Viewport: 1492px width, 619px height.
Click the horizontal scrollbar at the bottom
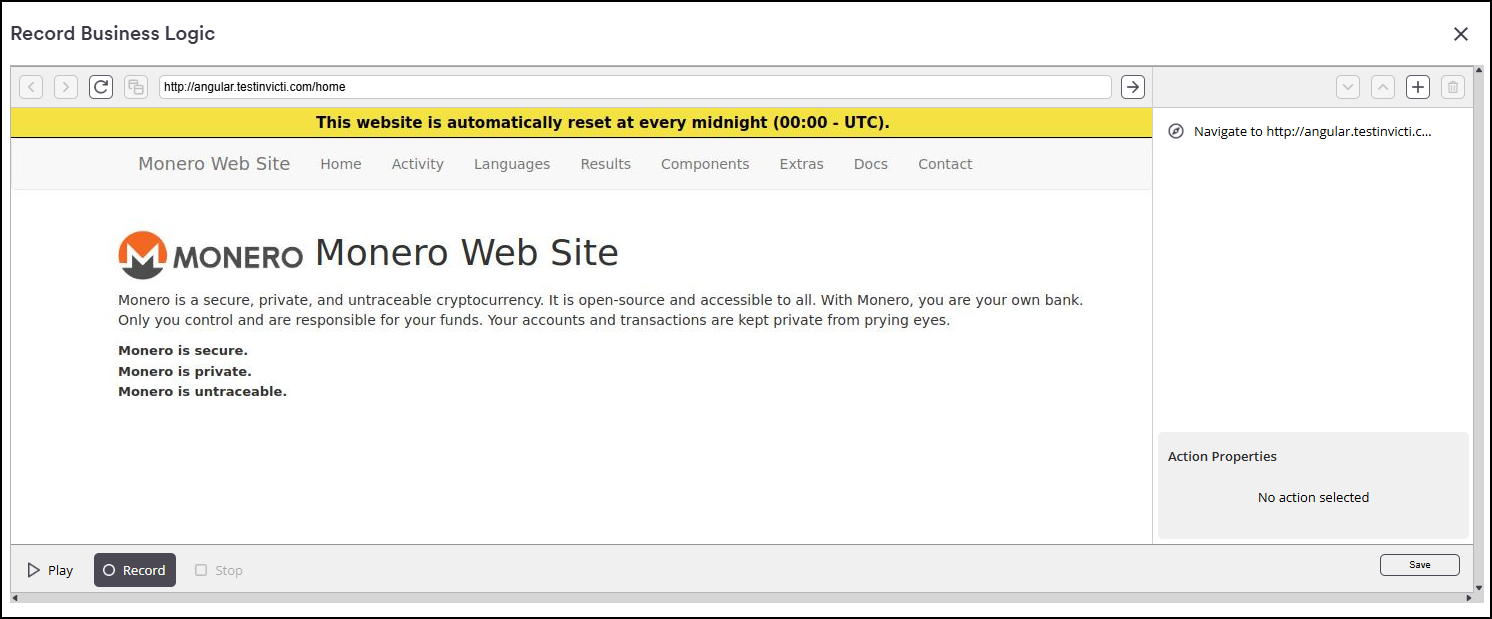coord(740,598)
